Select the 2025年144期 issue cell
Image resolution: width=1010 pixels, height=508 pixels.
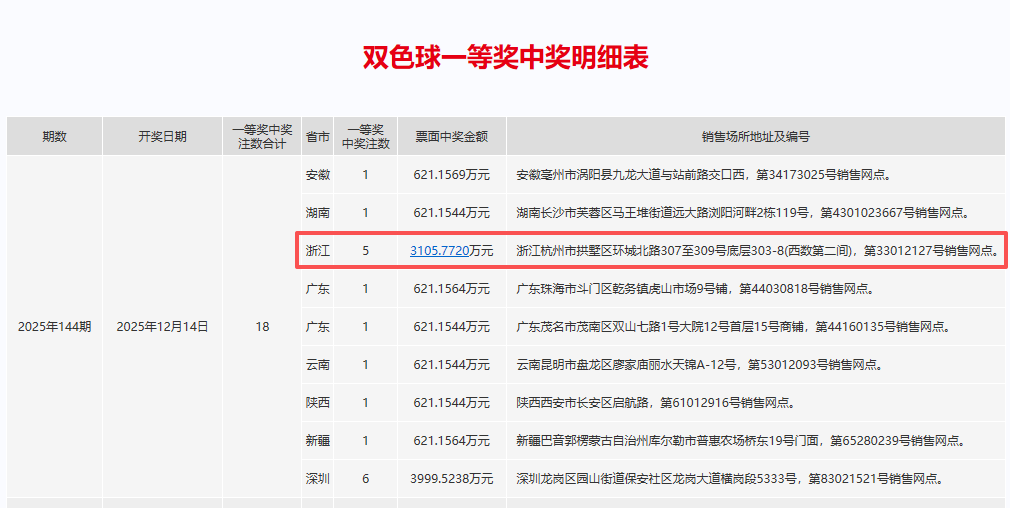54,327
